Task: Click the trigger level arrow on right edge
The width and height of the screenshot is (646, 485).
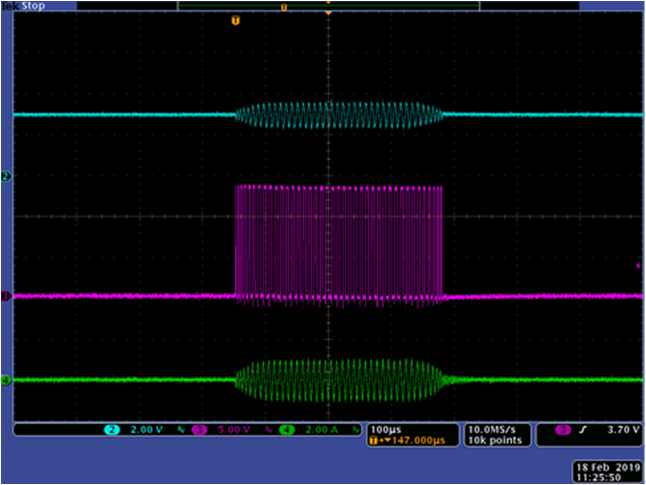Action: 639,266
